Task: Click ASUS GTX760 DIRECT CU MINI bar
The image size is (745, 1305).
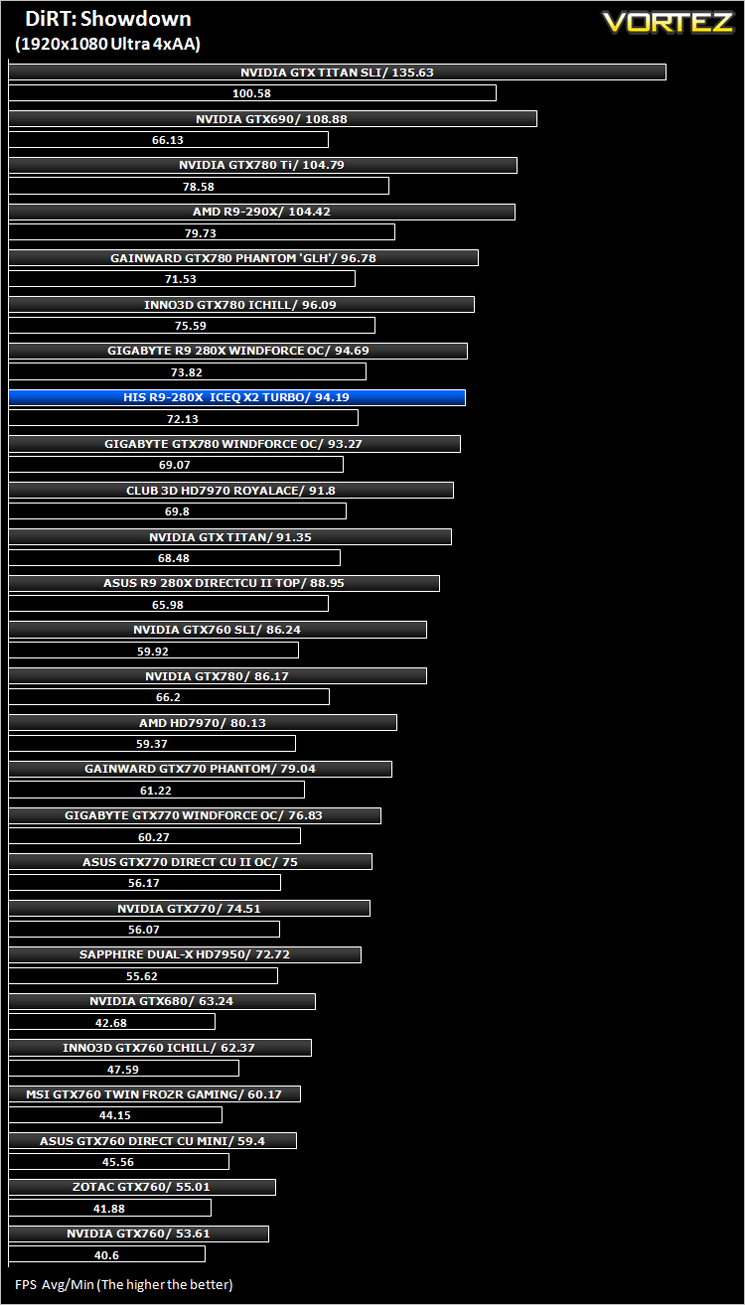Action: pyautogui.click(x=152, y=1141)
